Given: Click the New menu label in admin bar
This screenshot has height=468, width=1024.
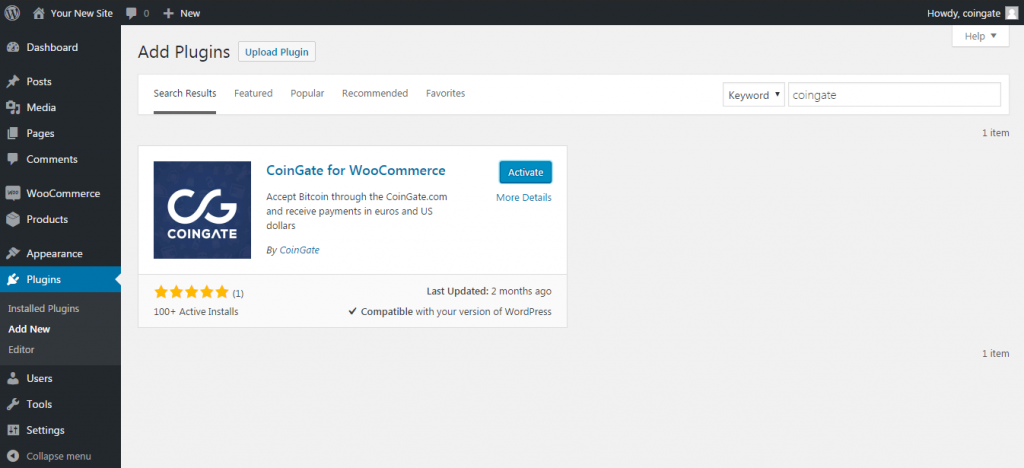Looking at the screenshot, I should coord(190,13).
